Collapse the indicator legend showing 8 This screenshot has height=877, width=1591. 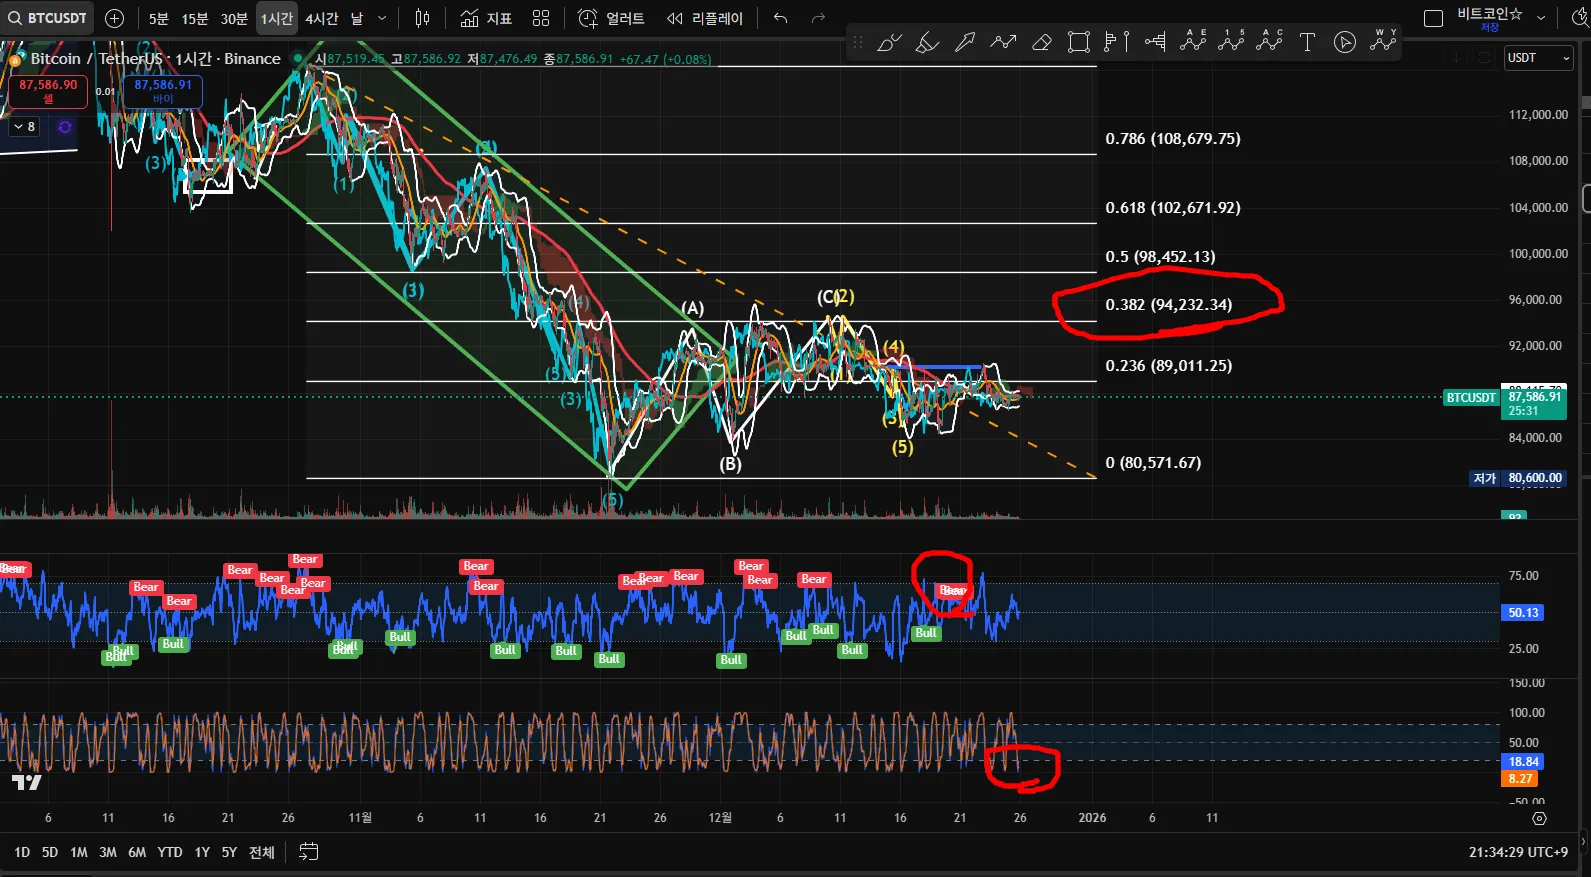(x=24, y=127)
